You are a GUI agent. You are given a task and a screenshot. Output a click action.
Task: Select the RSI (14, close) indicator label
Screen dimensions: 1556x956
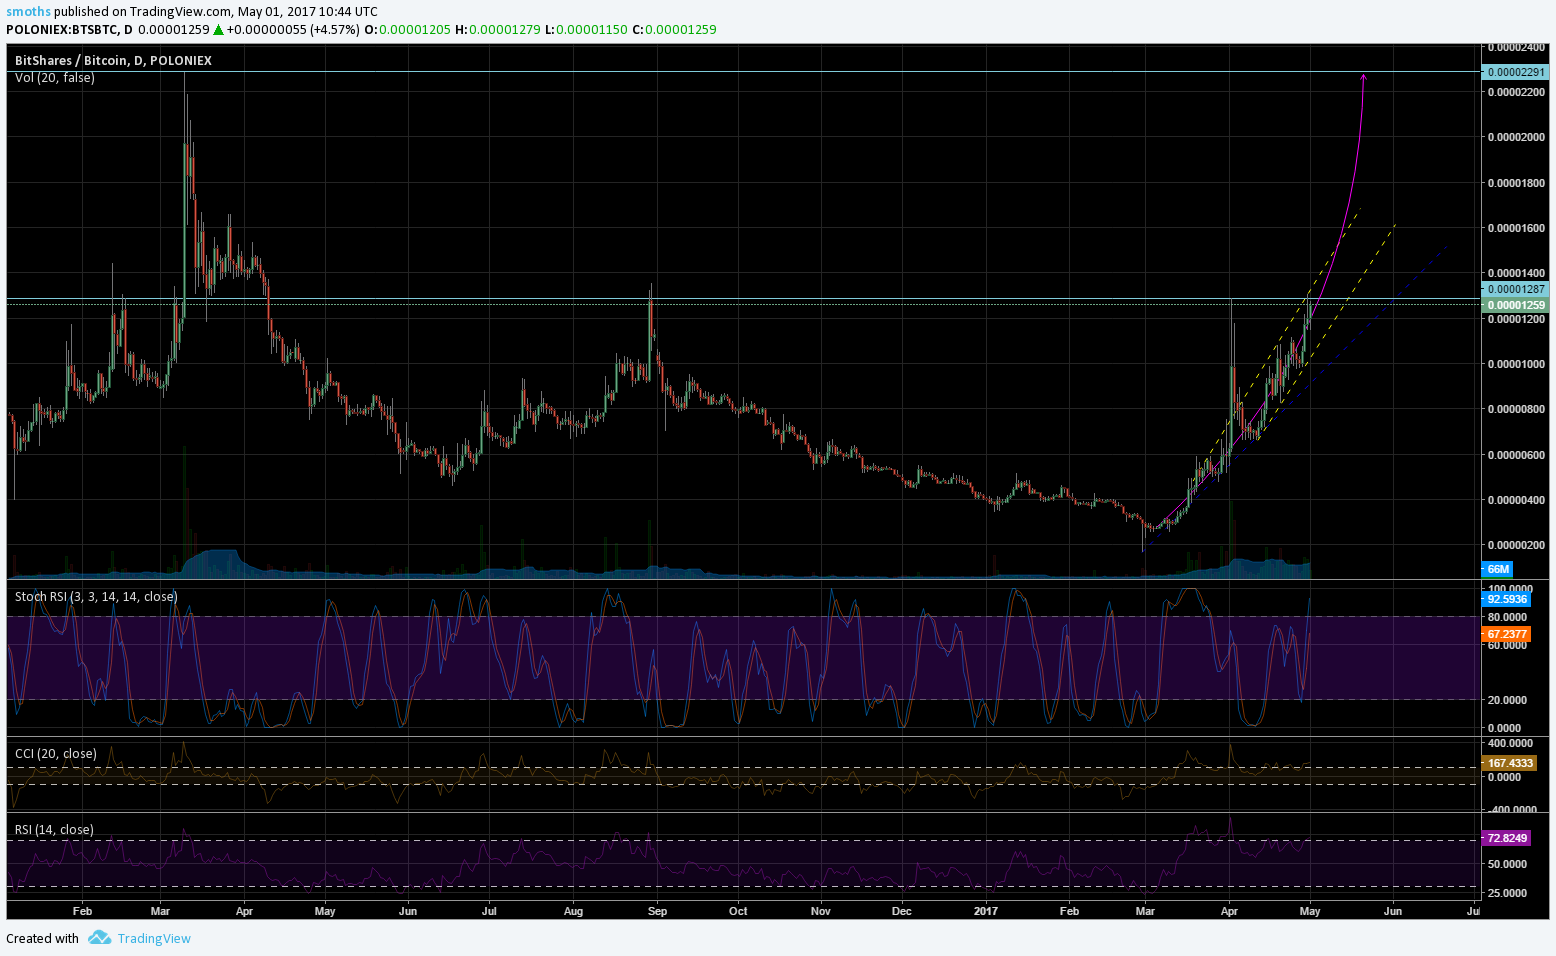54,829
